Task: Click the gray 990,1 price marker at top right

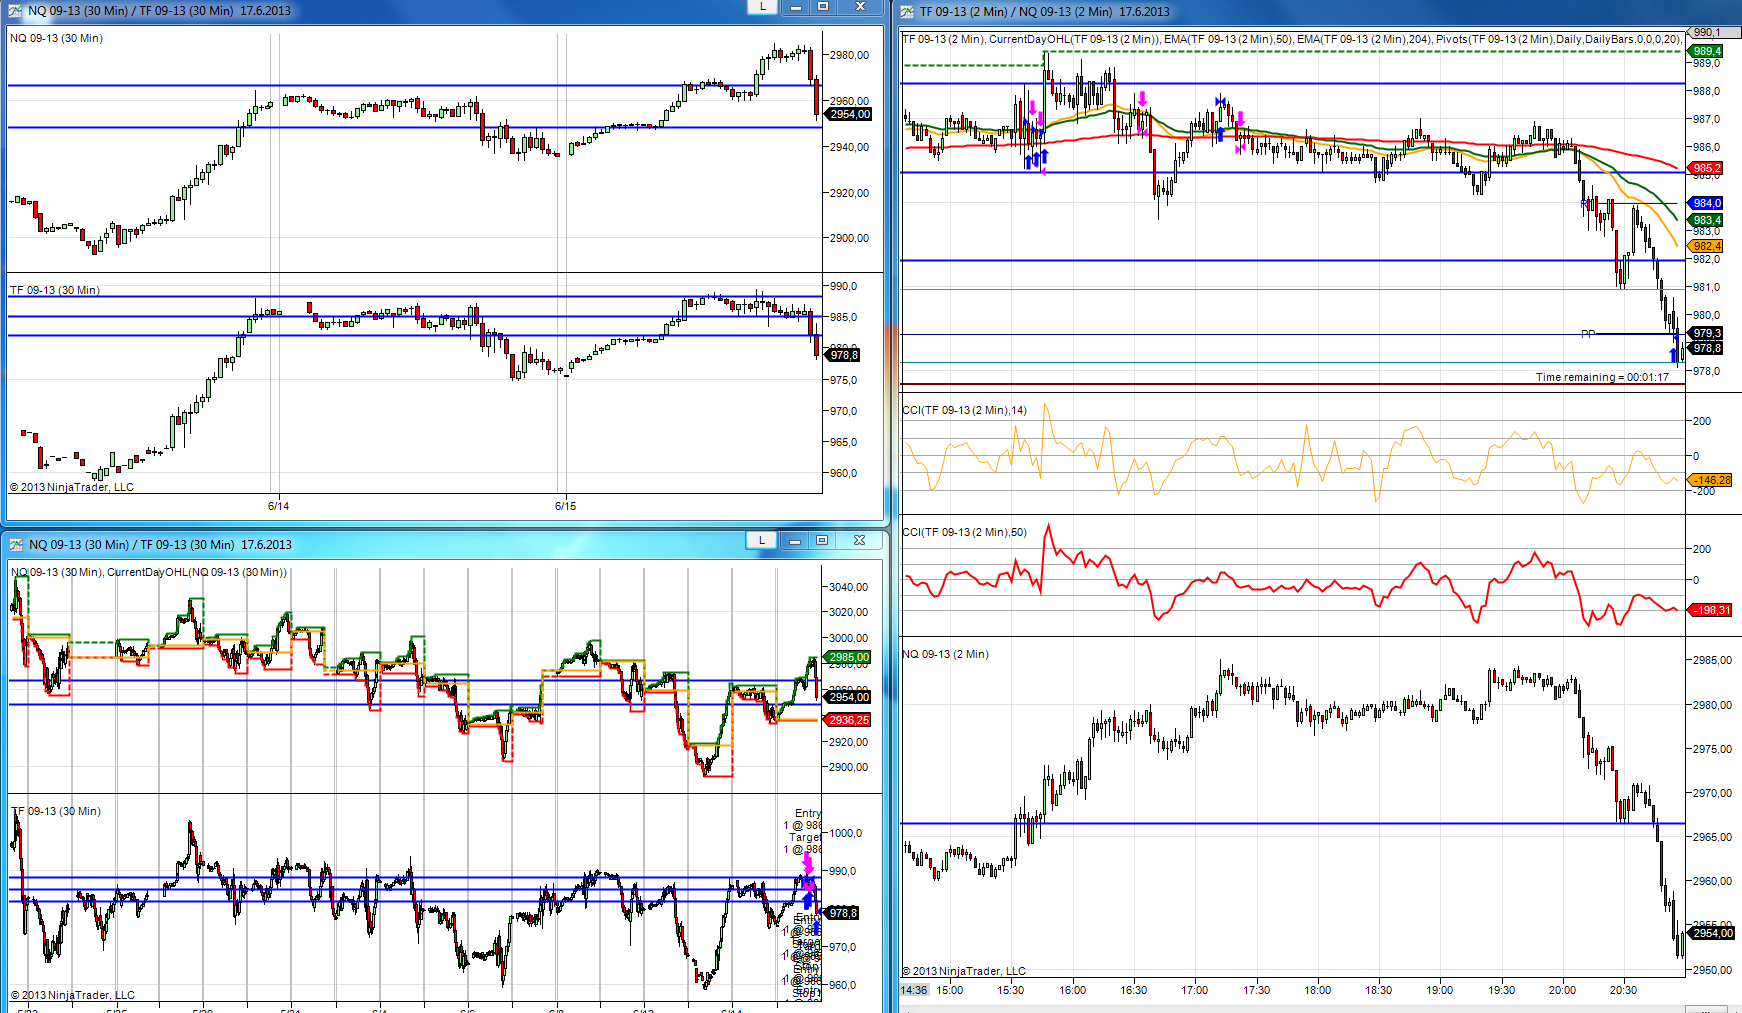Action: point(1706,33)
